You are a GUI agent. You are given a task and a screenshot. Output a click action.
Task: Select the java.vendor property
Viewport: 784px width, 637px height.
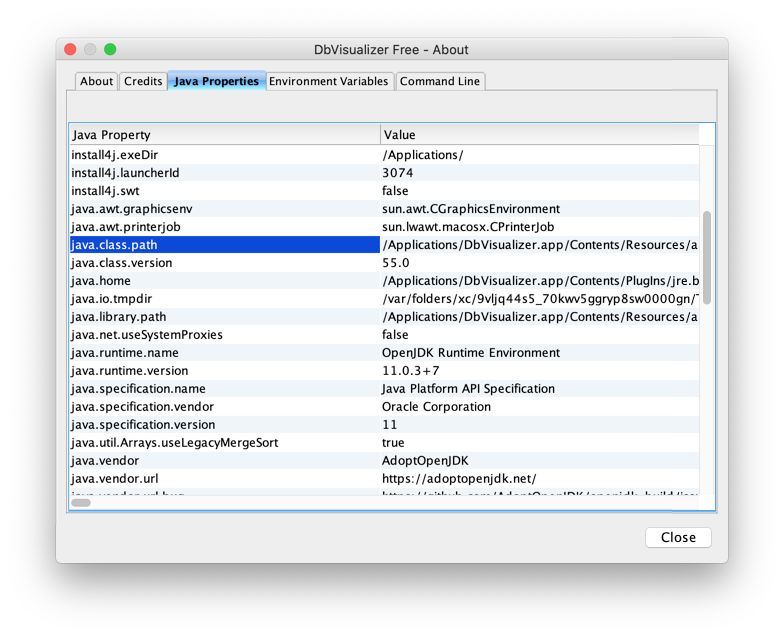[224, 461]
